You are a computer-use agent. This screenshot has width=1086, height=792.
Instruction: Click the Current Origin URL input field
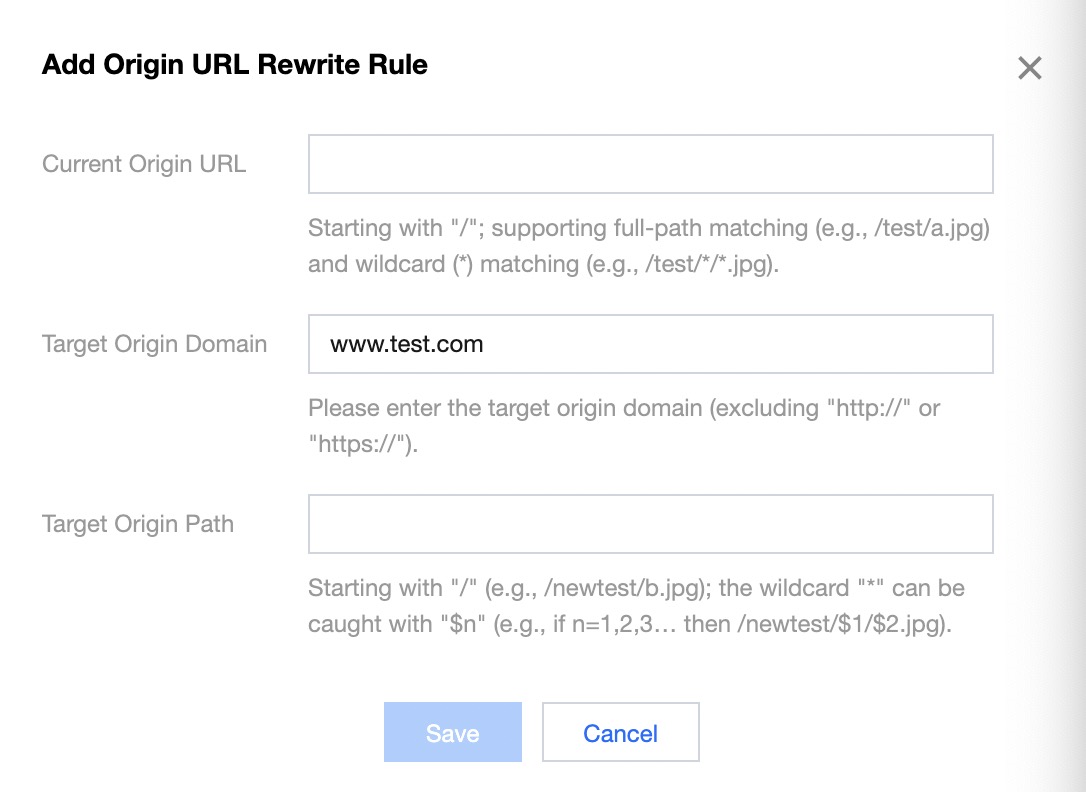click(x=650, y=164)
